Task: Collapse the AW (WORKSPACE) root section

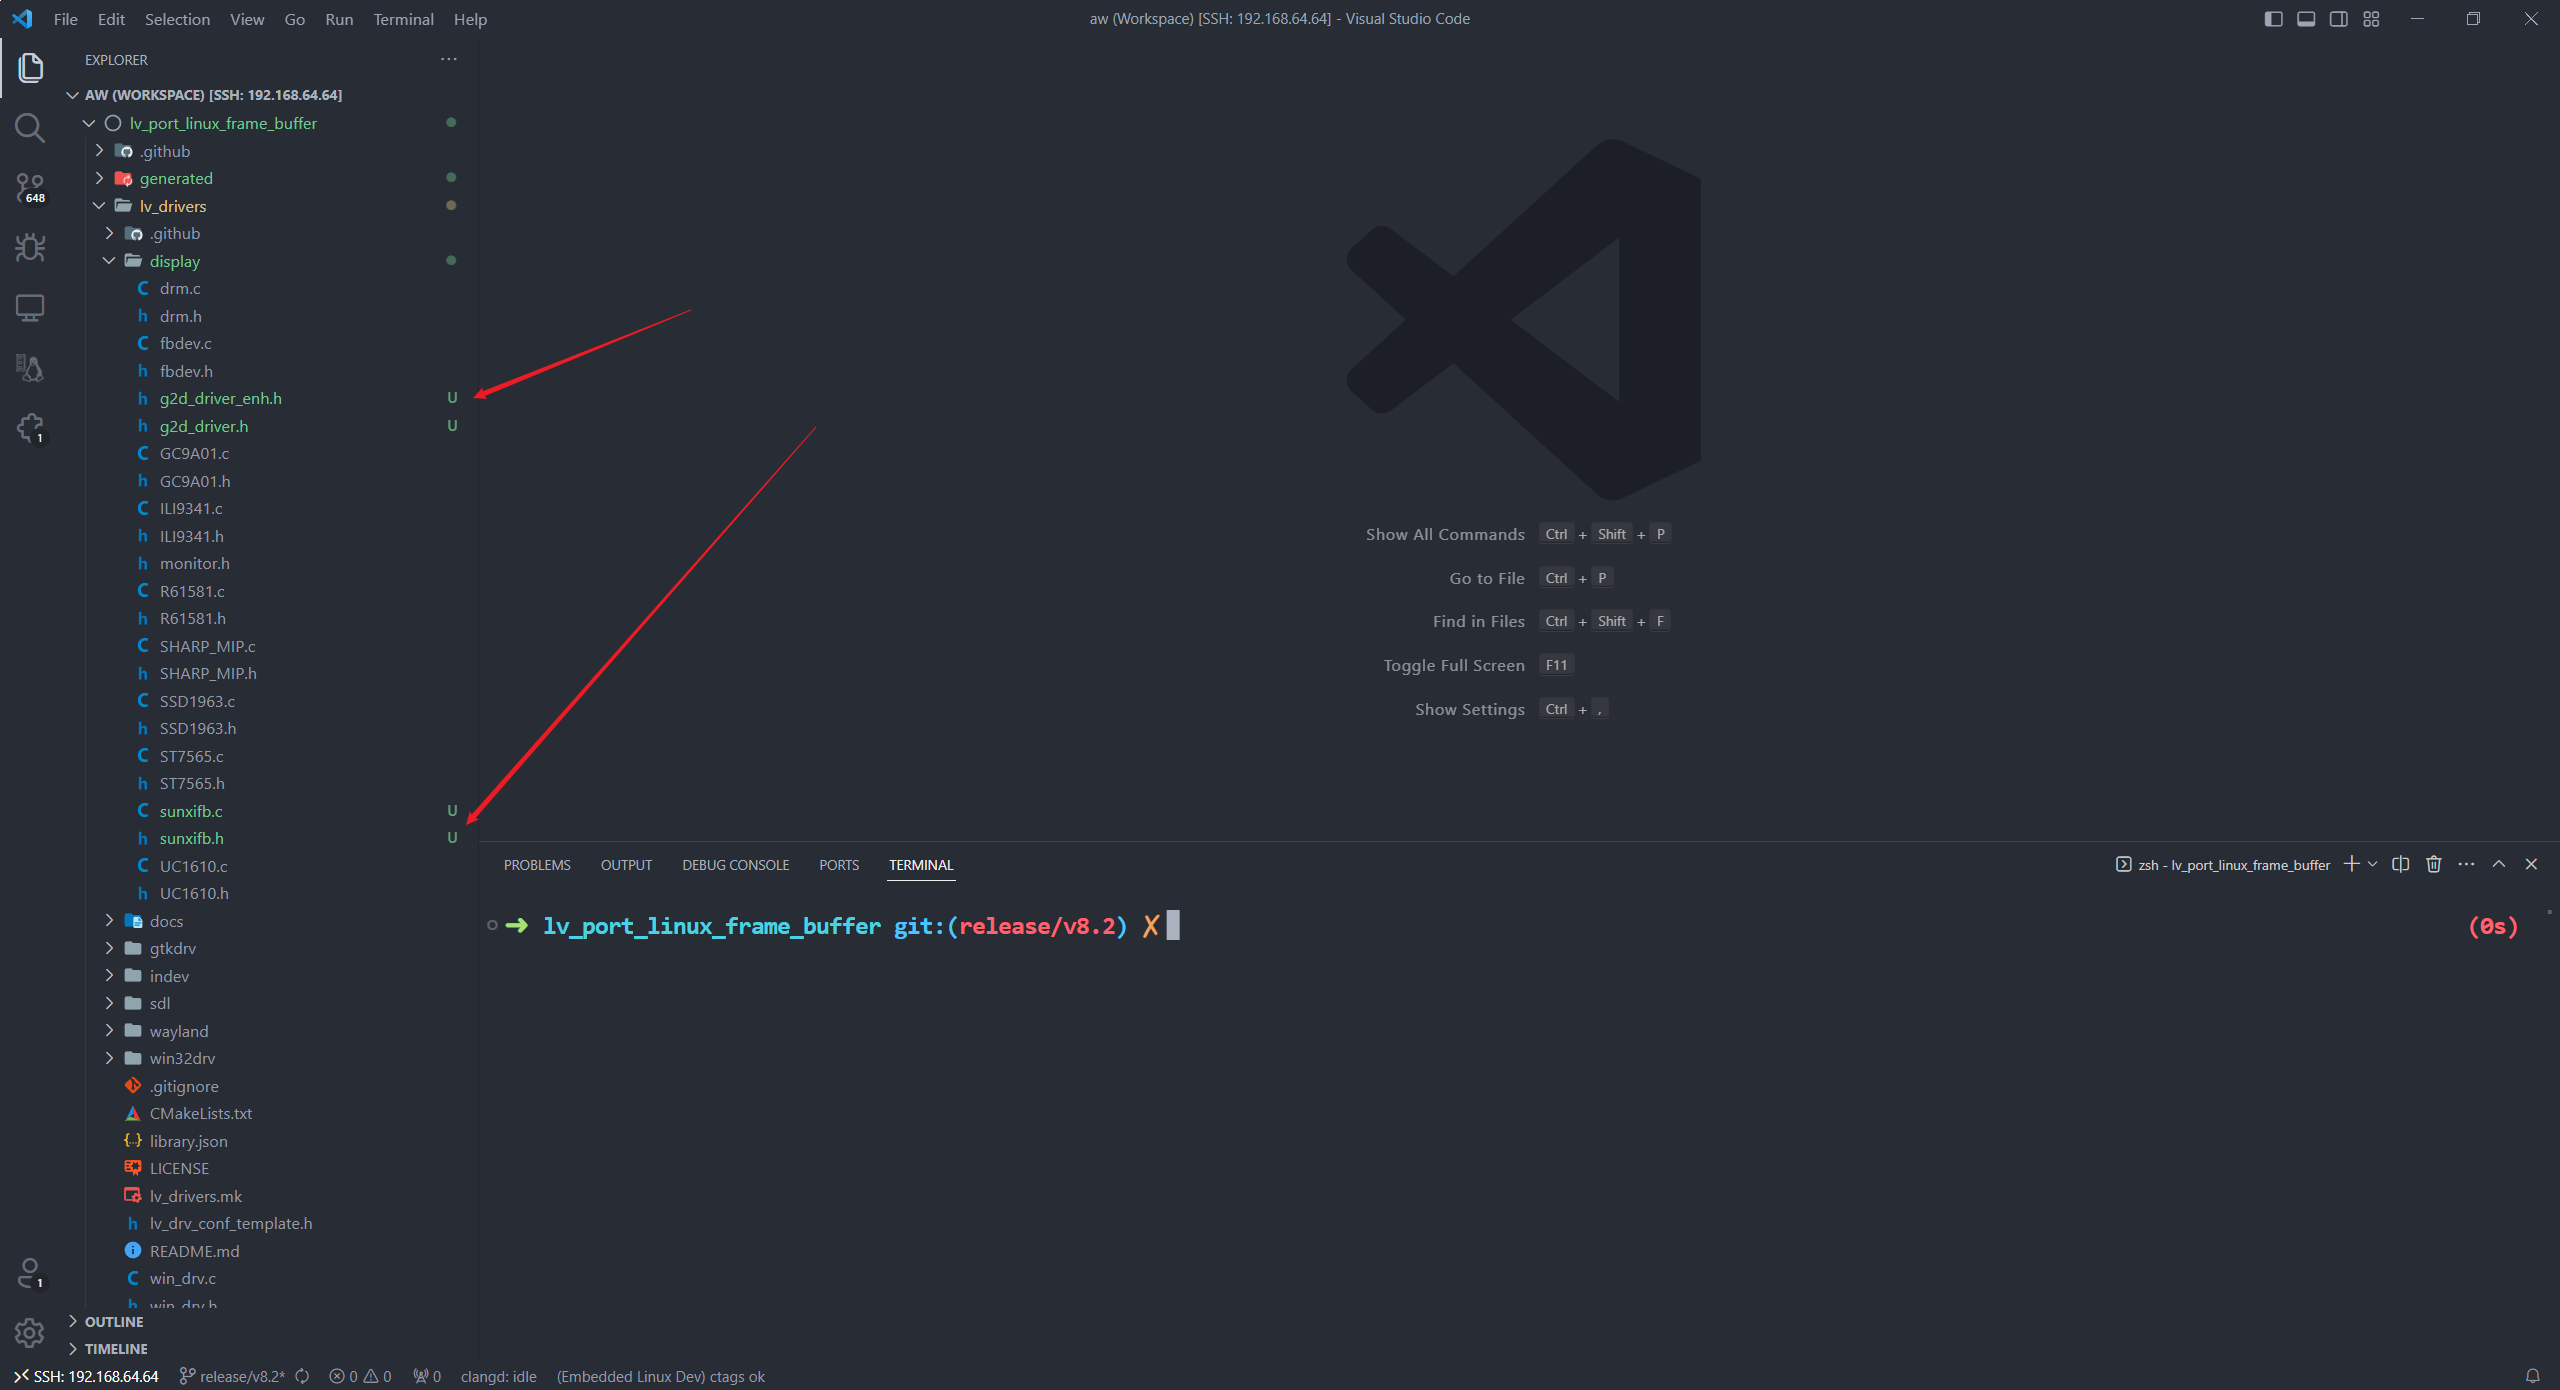Action: (72, 95)
